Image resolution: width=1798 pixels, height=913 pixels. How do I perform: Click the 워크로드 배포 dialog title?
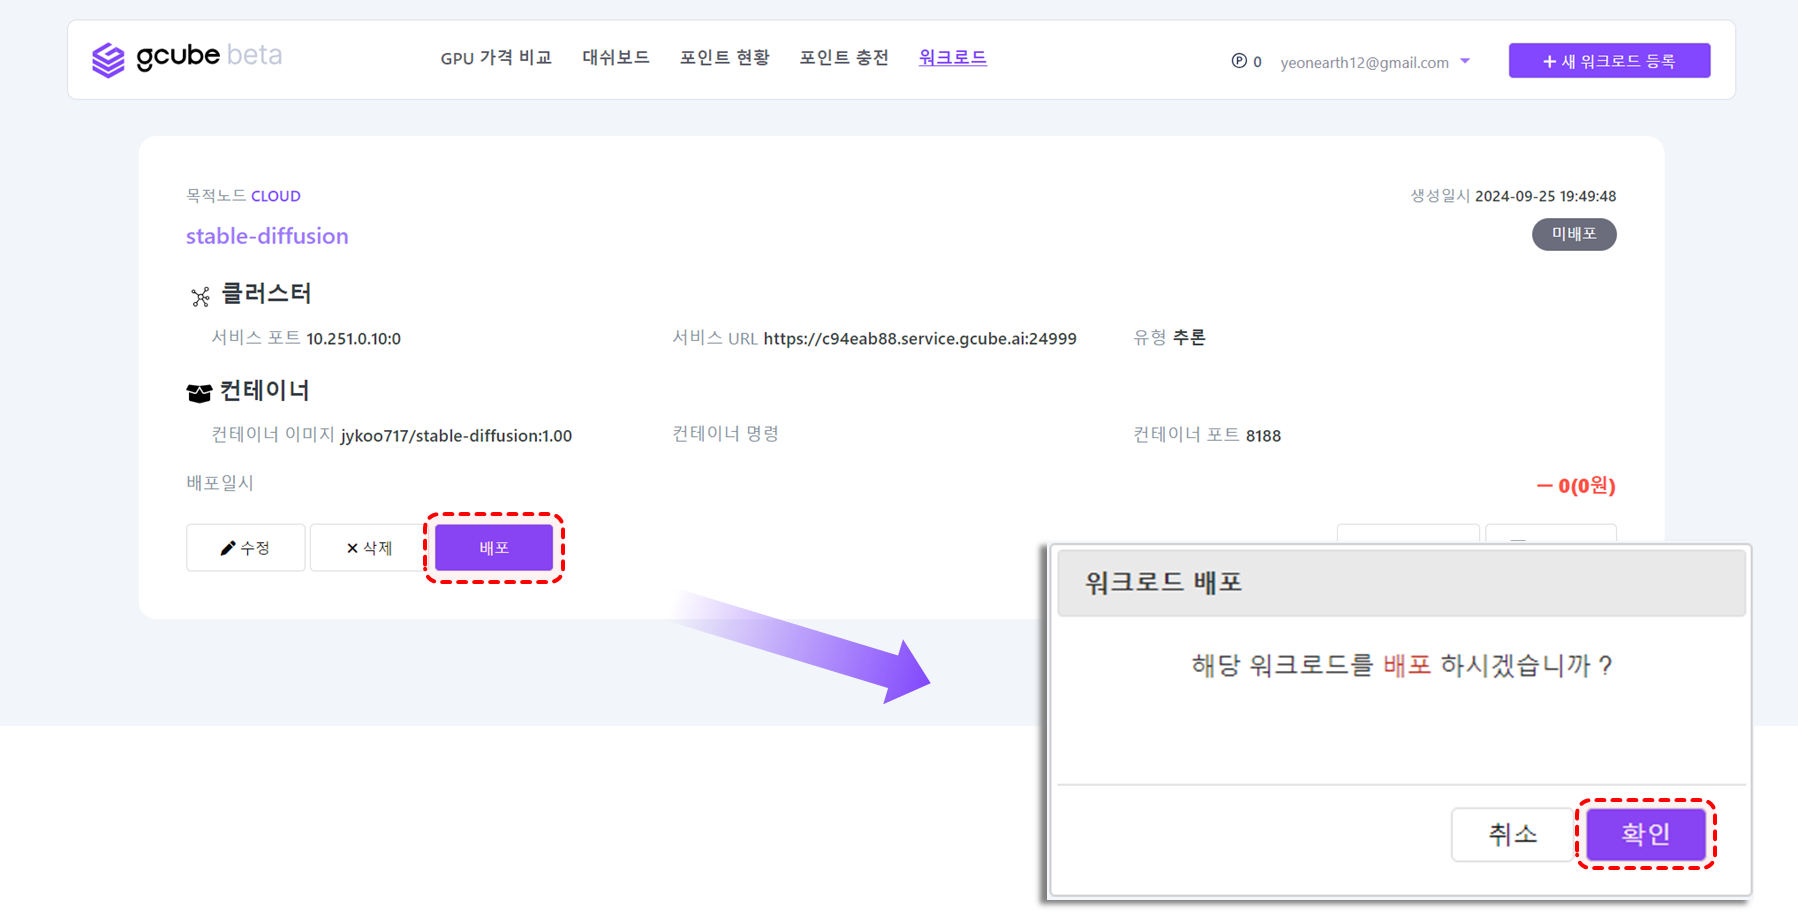click(1163, 582)
